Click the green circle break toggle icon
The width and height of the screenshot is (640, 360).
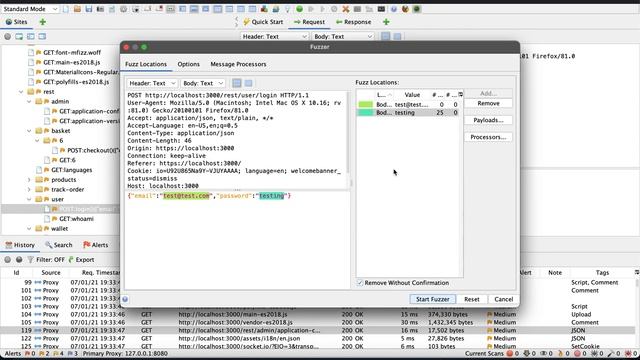(299, 9)
